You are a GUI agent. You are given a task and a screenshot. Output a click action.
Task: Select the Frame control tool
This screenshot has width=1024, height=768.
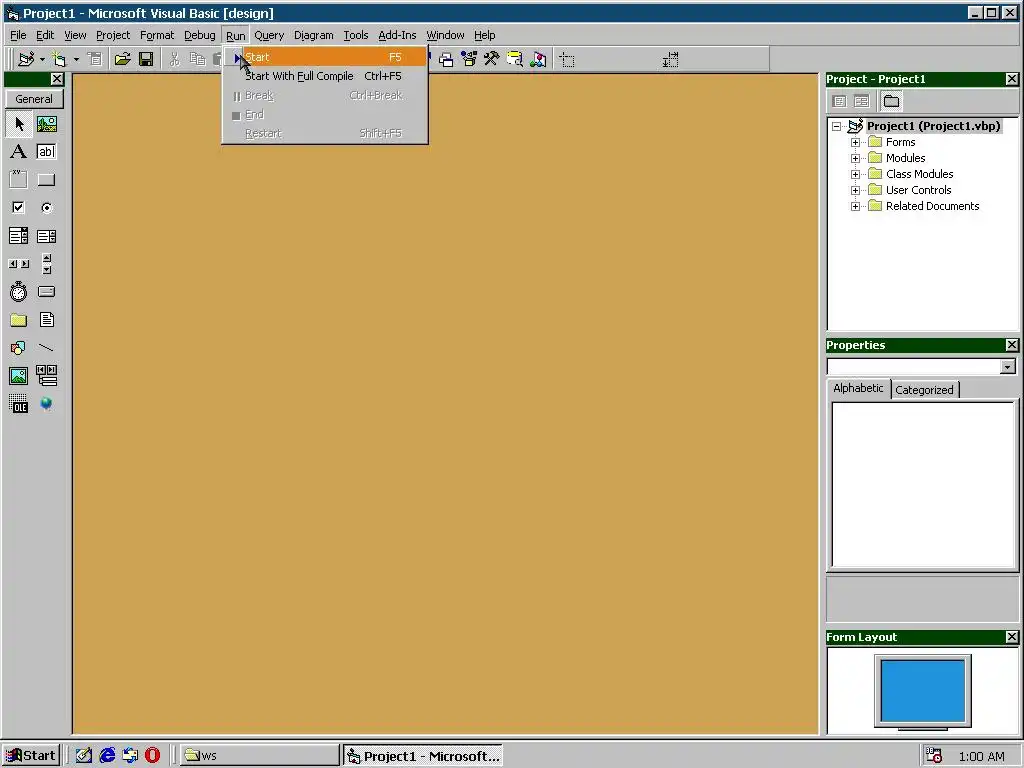[18, 180]
